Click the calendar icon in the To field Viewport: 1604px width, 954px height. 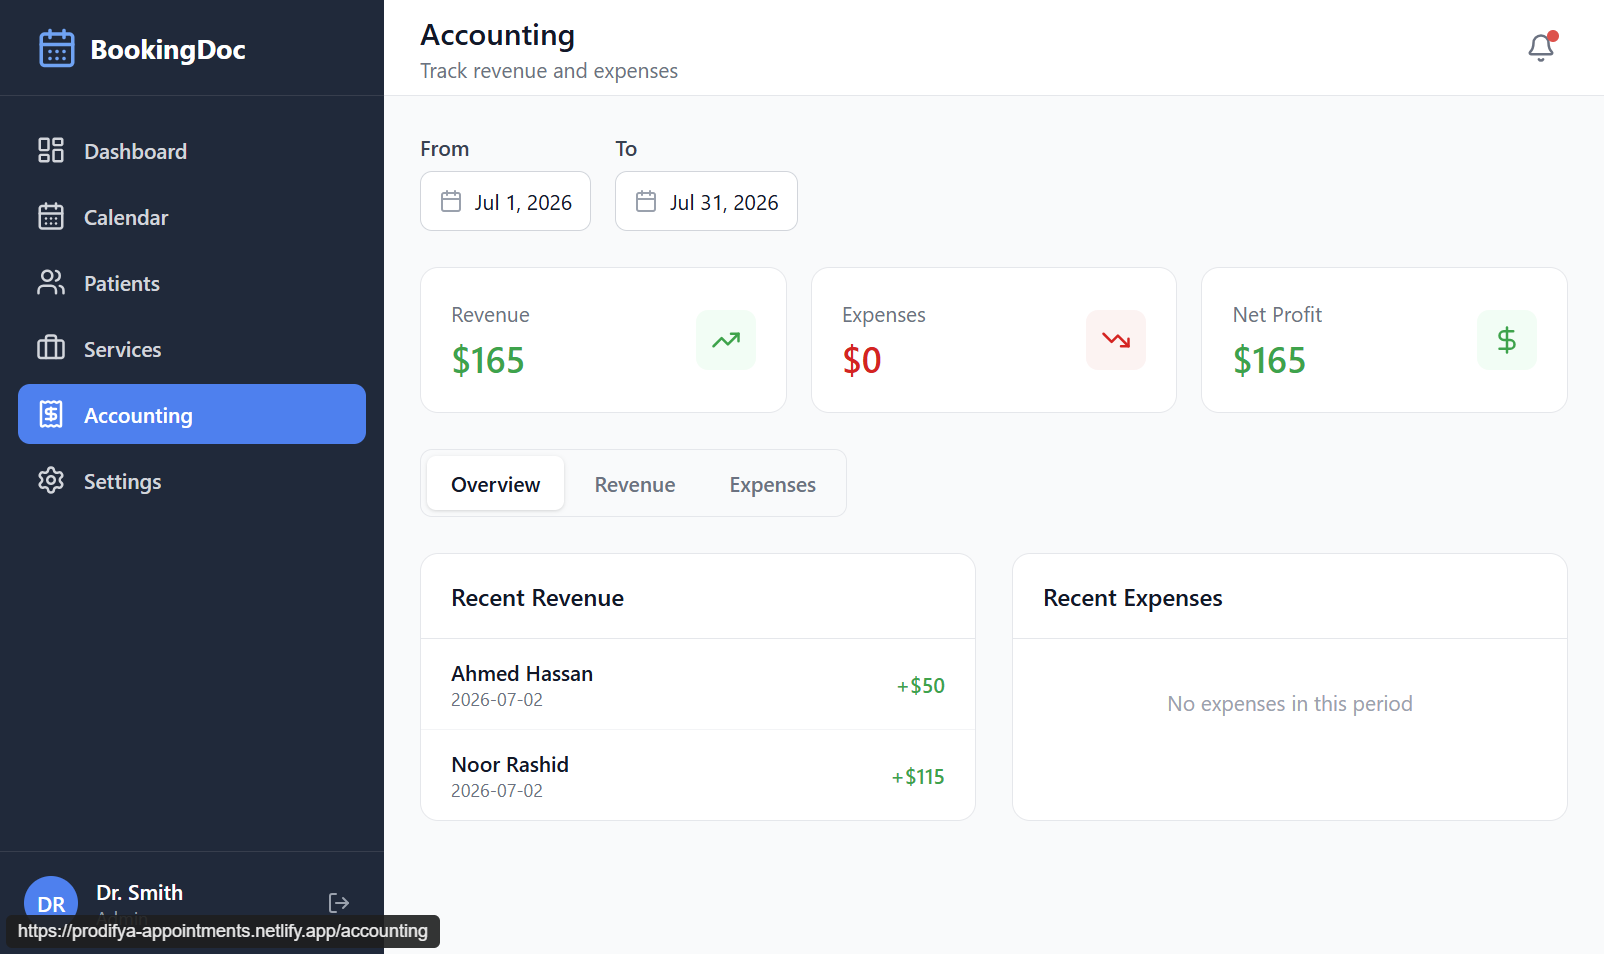[x=646, y=201]
